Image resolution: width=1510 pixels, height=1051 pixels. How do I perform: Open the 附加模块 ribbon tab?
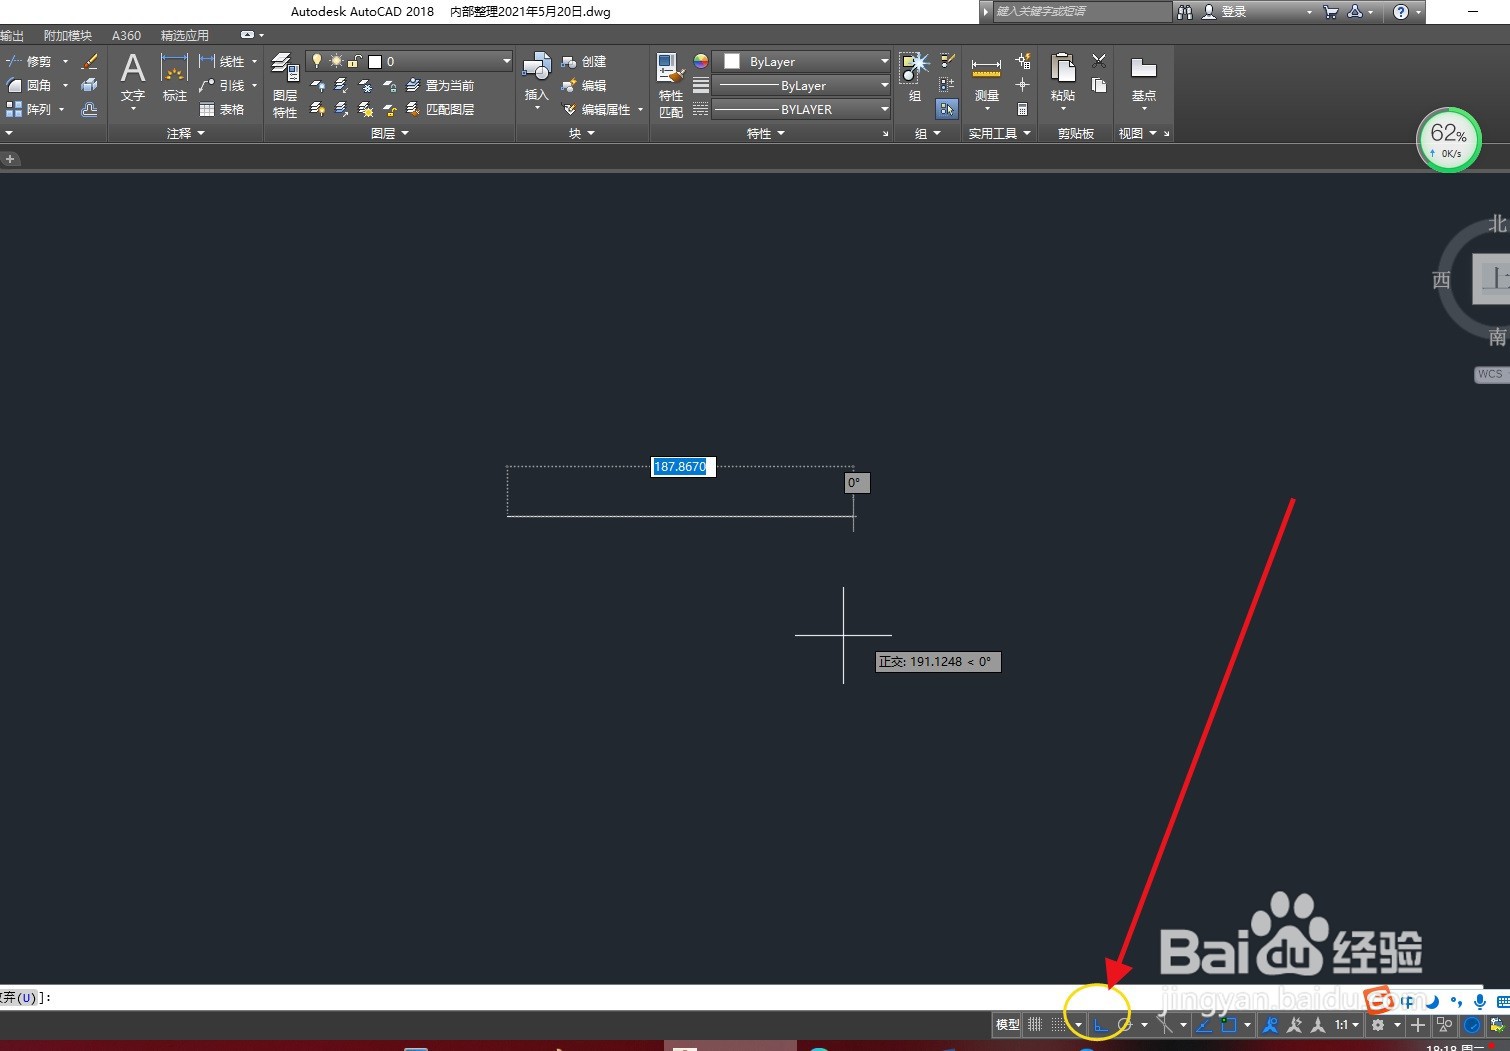coord(67,35)
